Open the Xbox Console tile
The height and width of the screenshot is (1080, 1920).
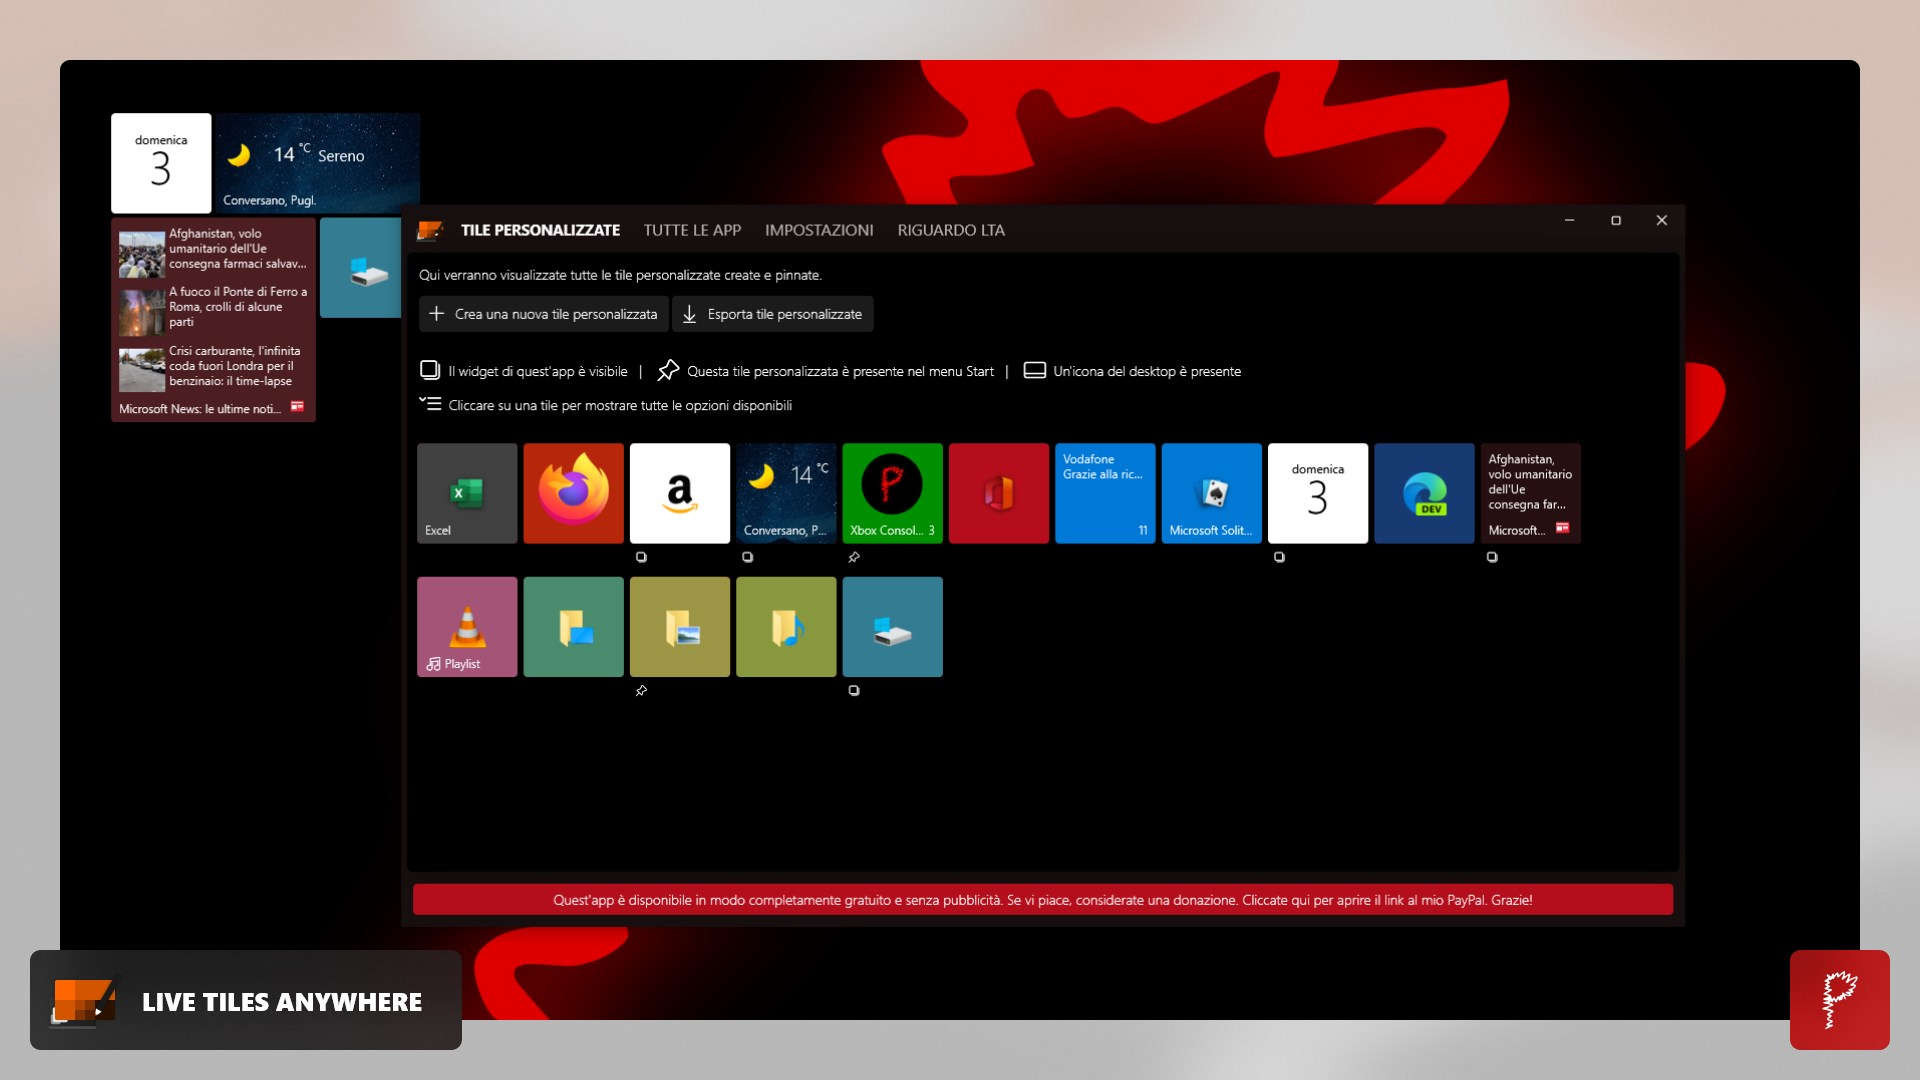click(892, 493)
